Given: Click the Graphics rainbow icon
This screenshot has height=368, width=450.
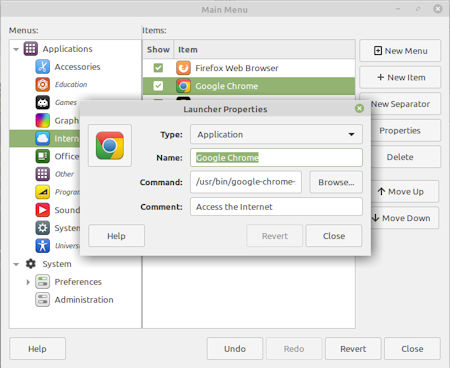Looking at the screenshot, I should [x=43, y=120].
